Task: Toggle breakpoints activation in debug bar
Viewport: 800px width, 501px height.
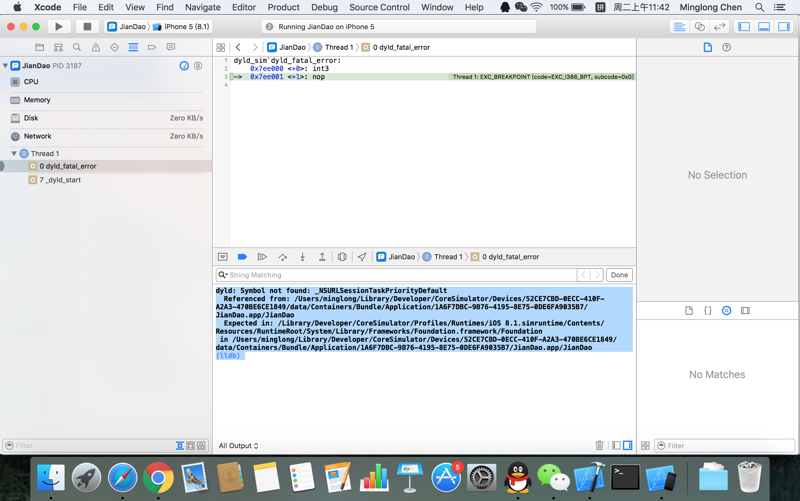Action: pyautogui.click(x=242, y=257)
